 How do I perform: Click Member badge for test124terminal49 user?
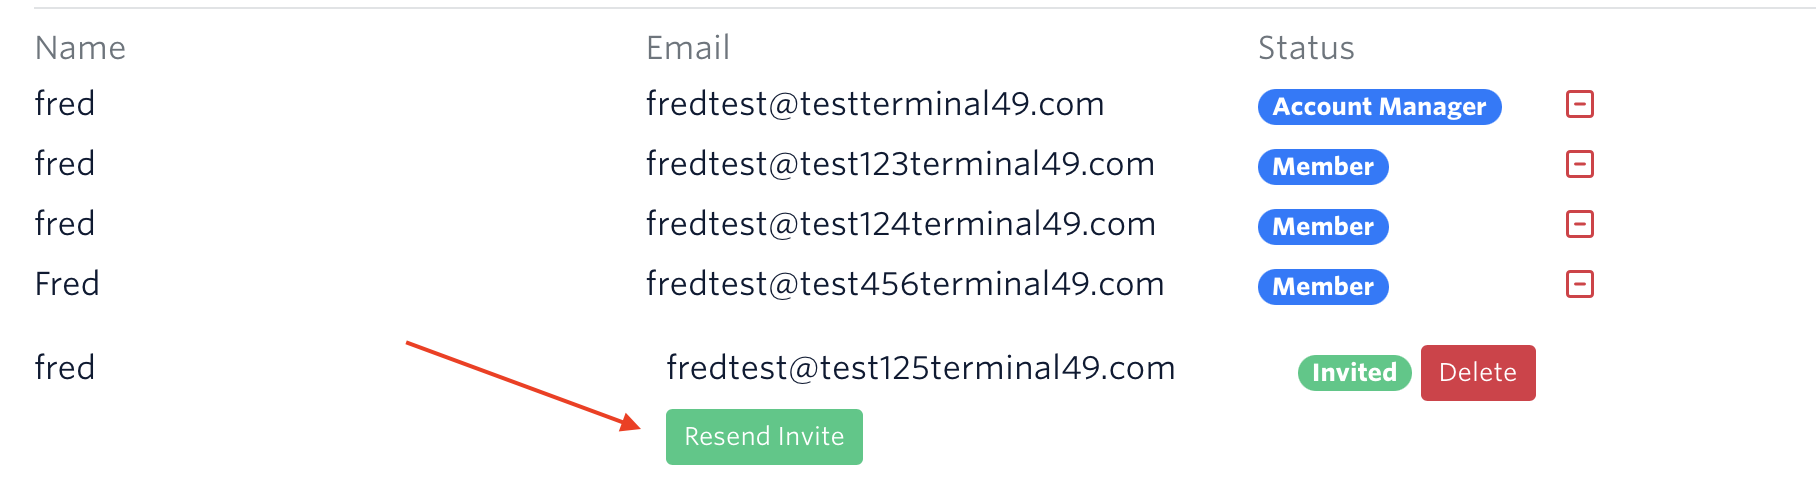coord(1322,227)
